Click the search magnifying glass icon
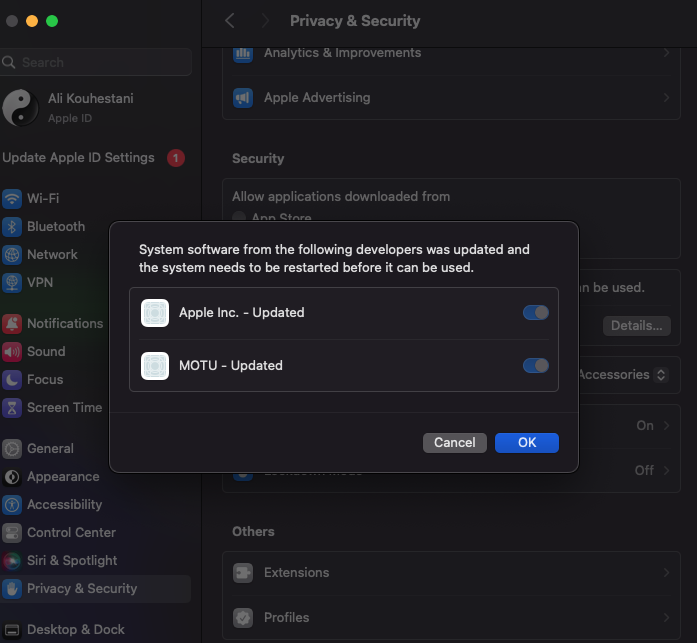Viewport: 697px width, 643px height. click(9, 62)
